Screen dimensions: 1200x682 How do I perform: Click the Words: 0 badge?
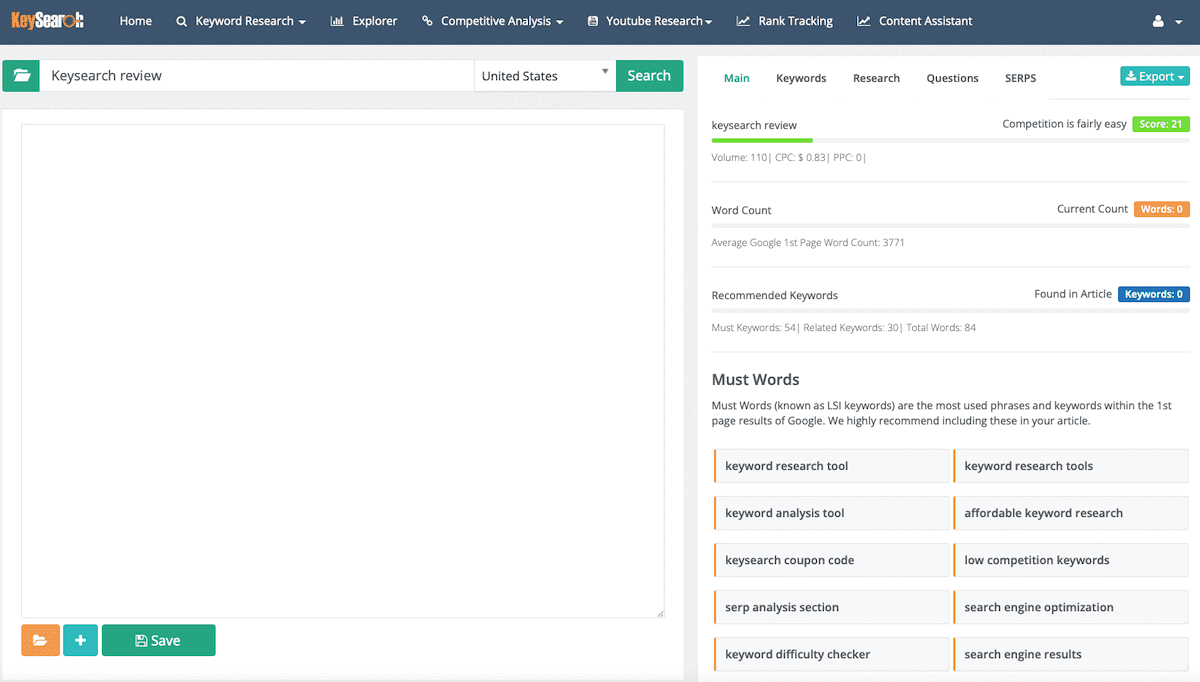point(1162,209)
